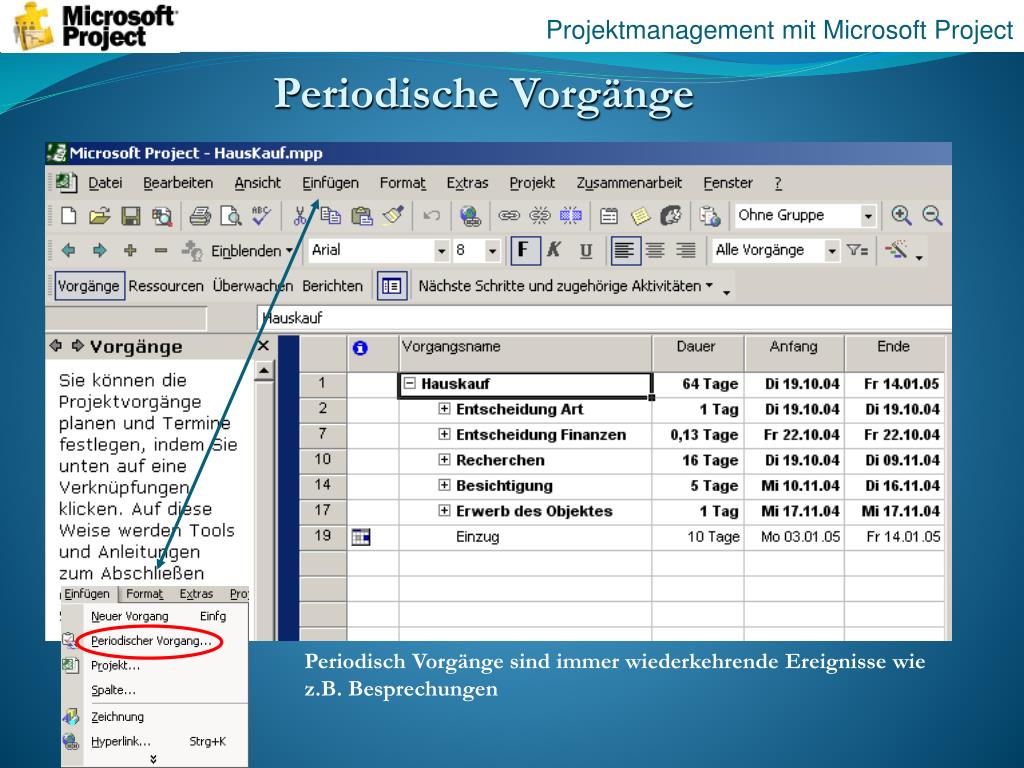The width and height of the screenshot is (1024, 768).
Task: Click the Unlink Tasks broken chain icon
Action: click(539, 216)
